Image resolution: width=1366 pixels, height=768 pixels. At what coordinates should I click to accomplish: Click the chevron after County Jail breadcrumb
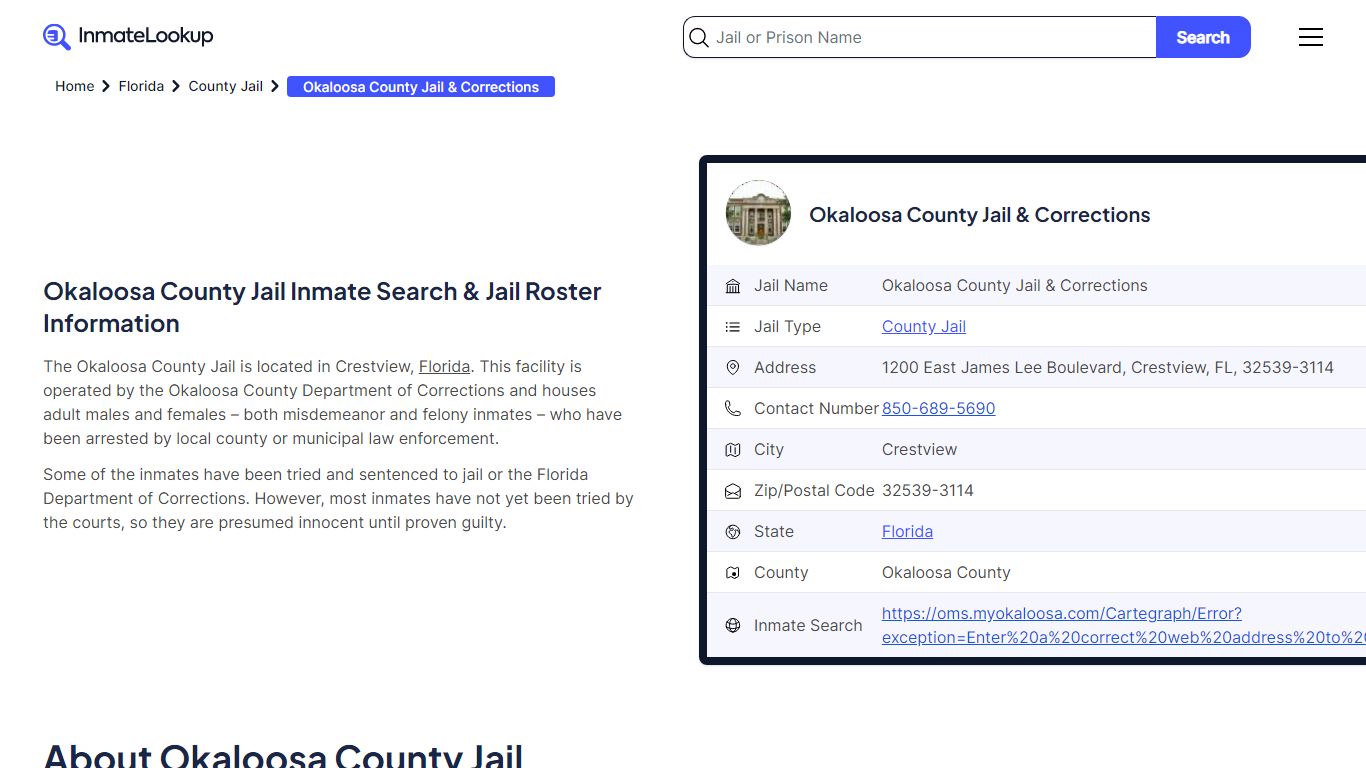point(275,87)
